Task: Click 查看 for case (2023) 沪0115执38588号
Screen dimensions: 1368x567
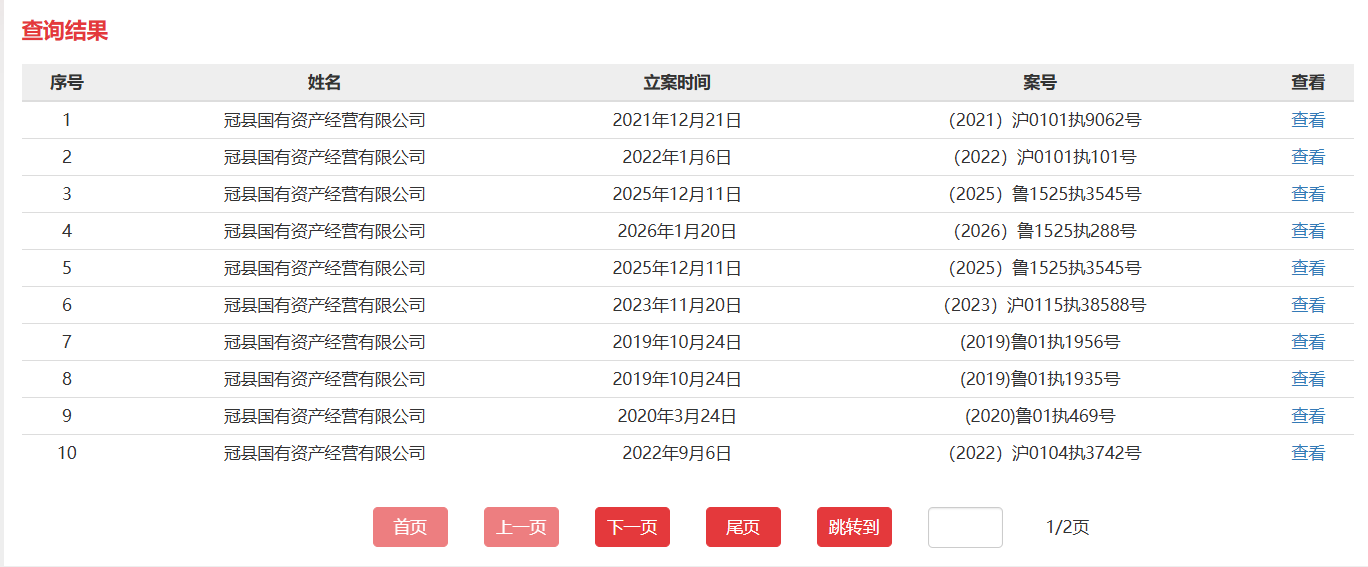Action: pos(1307,305)
